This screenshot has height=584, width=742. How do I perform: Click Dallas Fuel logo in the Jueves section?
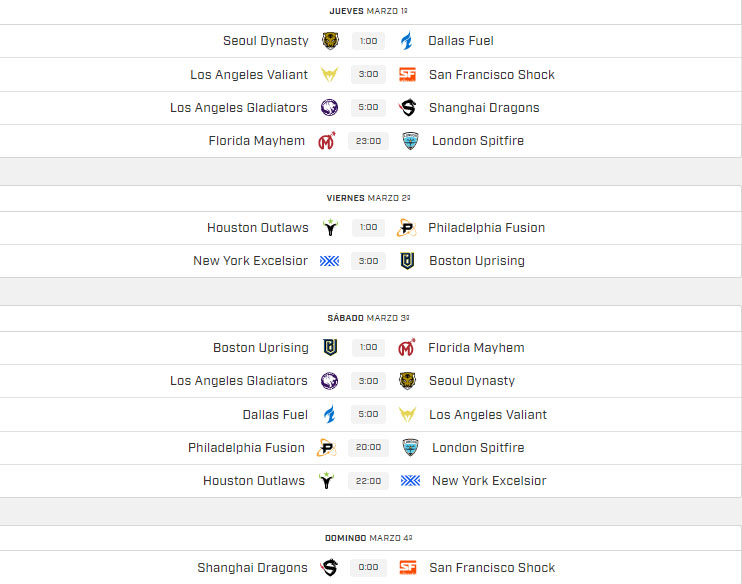point(406,41)
